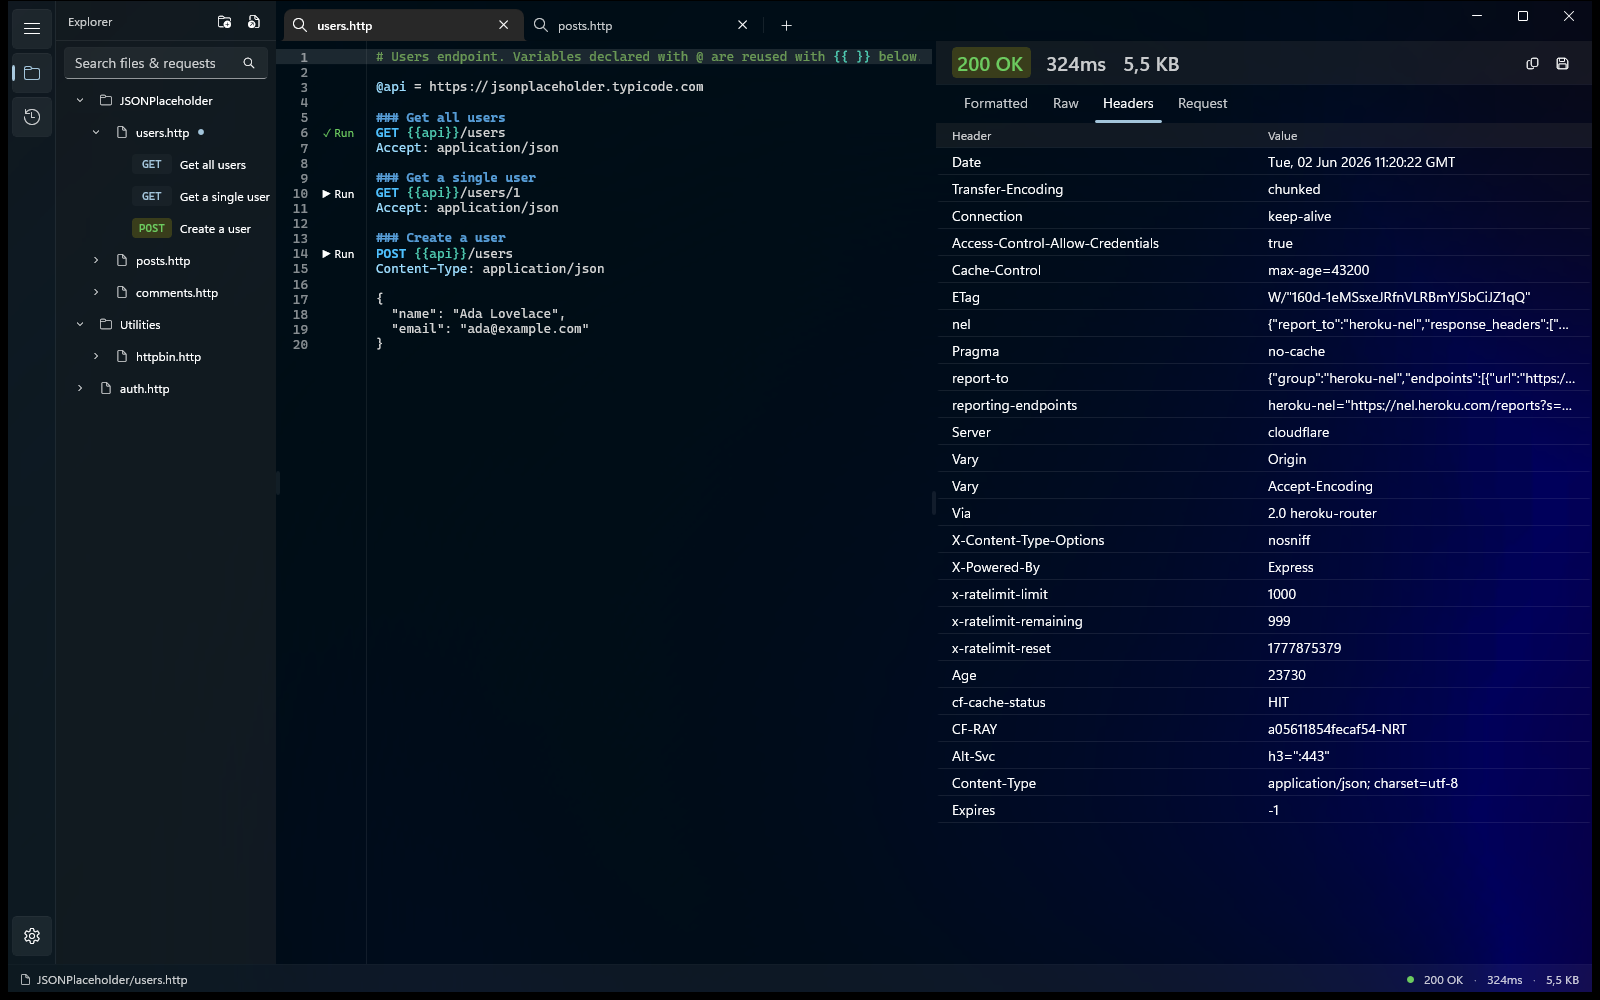Click the Value column heading
This screenshot has height=1000, width=1600.
(1282, 136)
